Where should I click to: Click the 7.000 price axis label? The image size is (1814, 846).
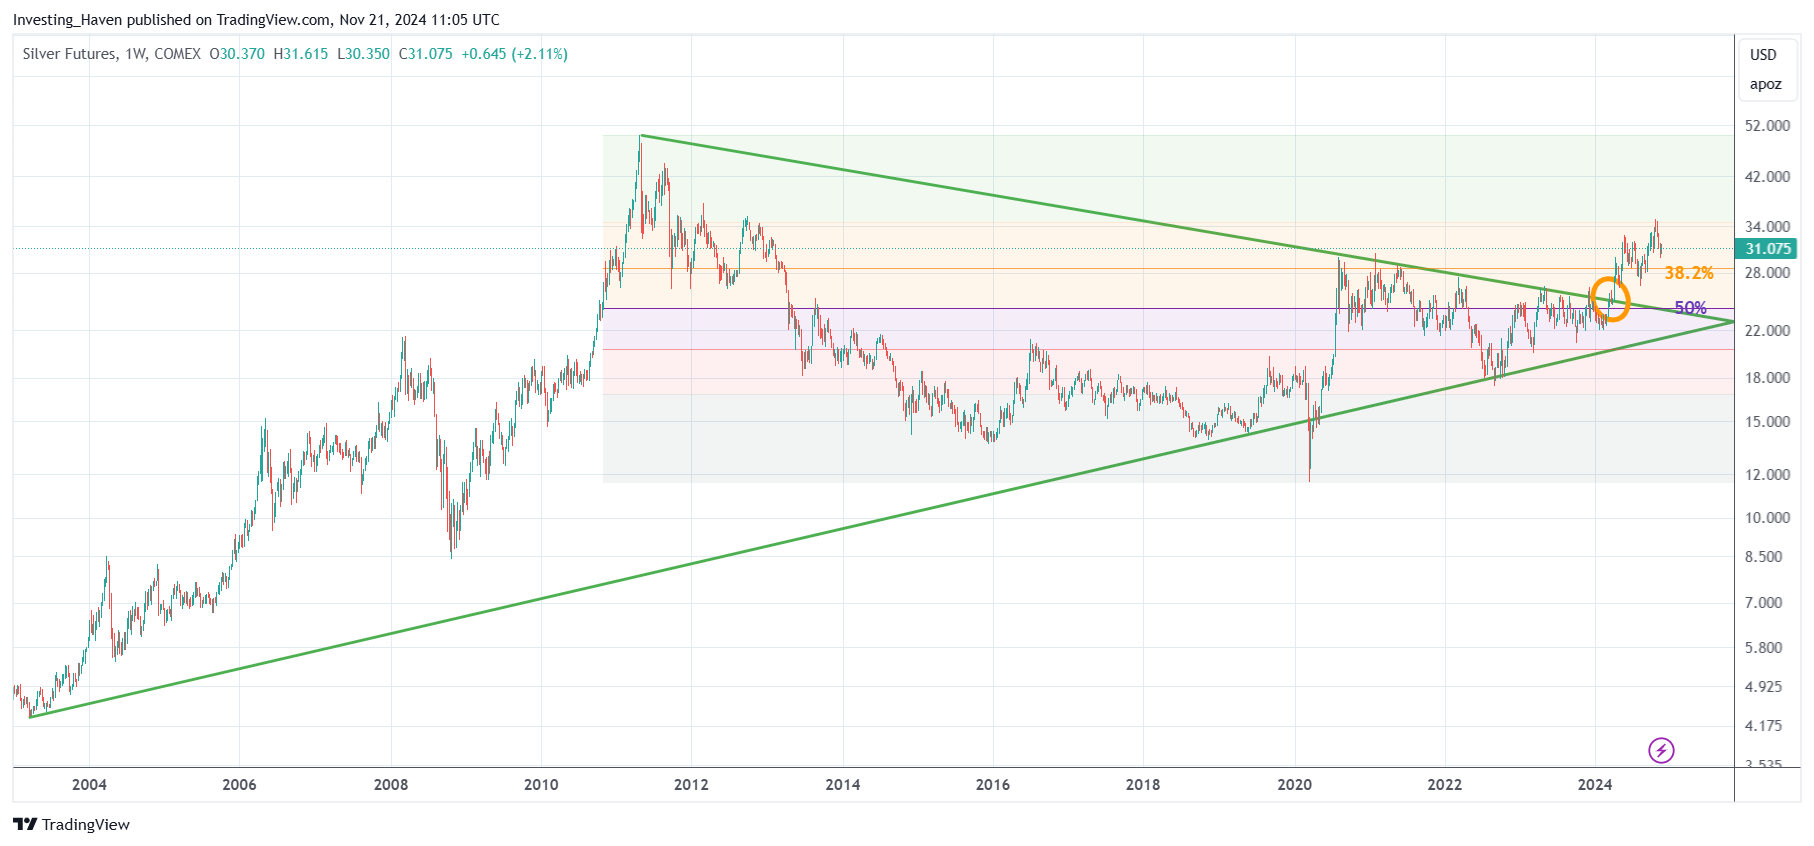tap(1763, 603)
